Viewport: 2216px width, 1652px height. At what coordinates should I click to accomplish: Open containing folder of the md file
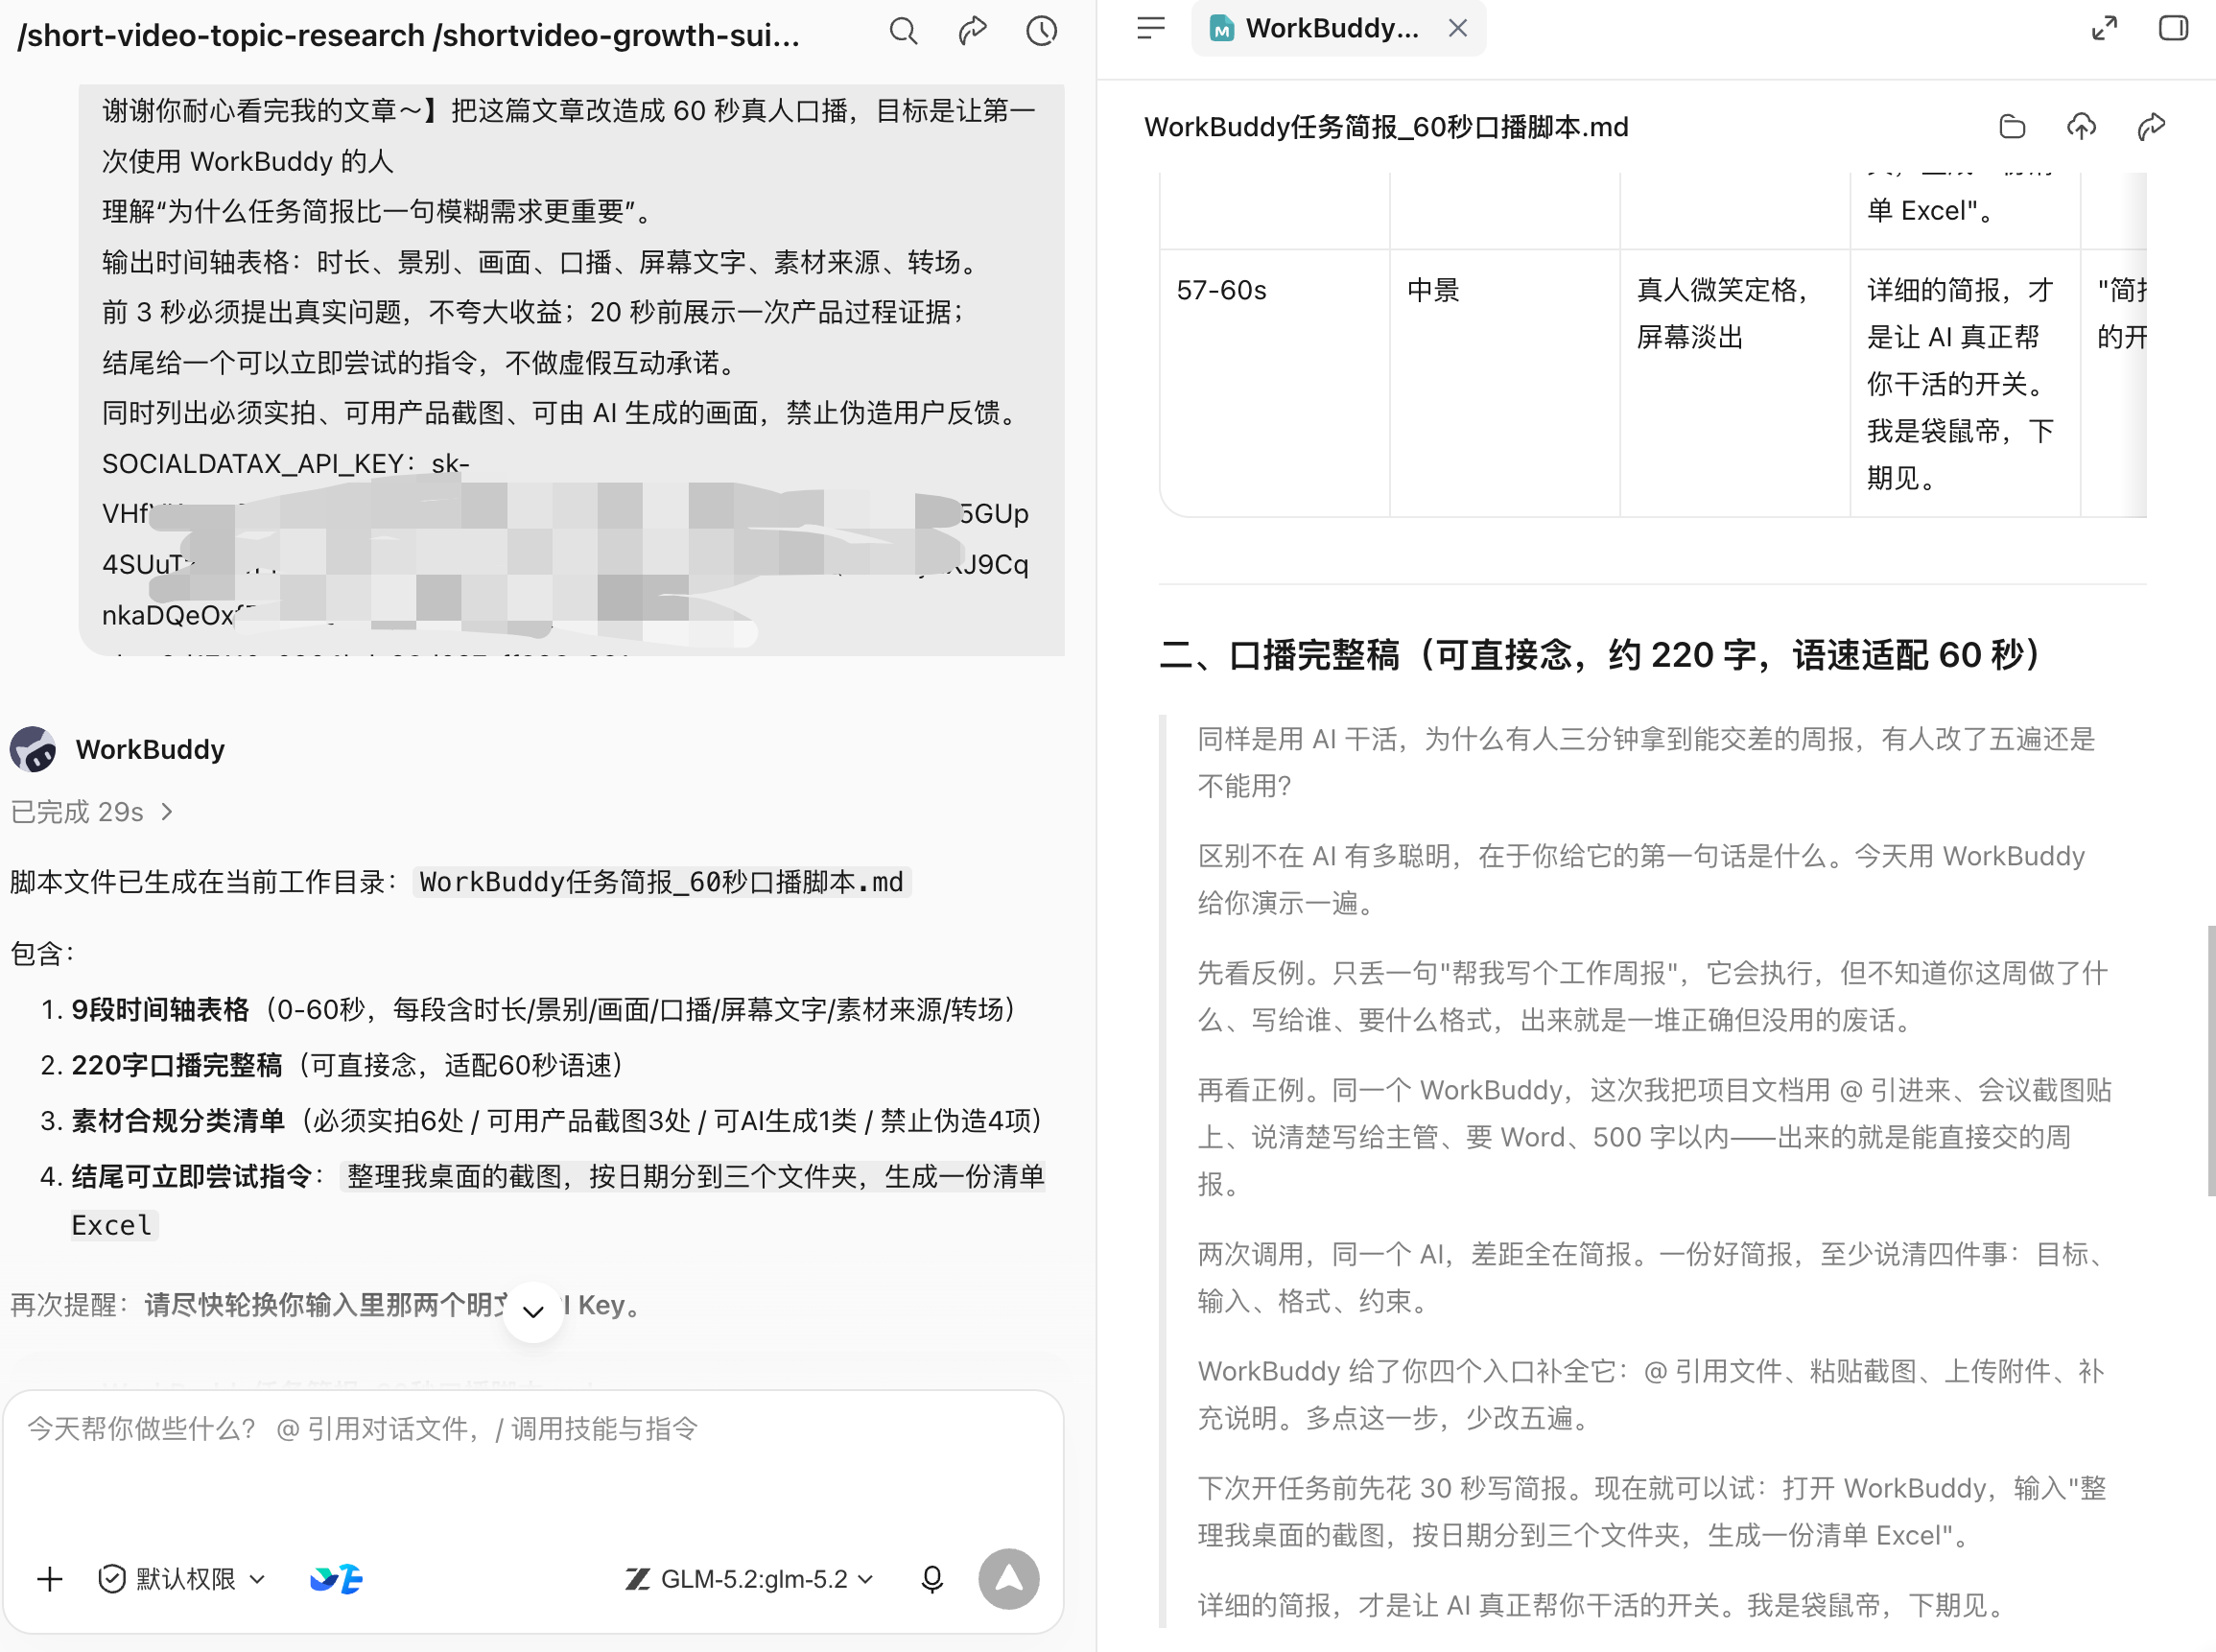point(2012,127)
